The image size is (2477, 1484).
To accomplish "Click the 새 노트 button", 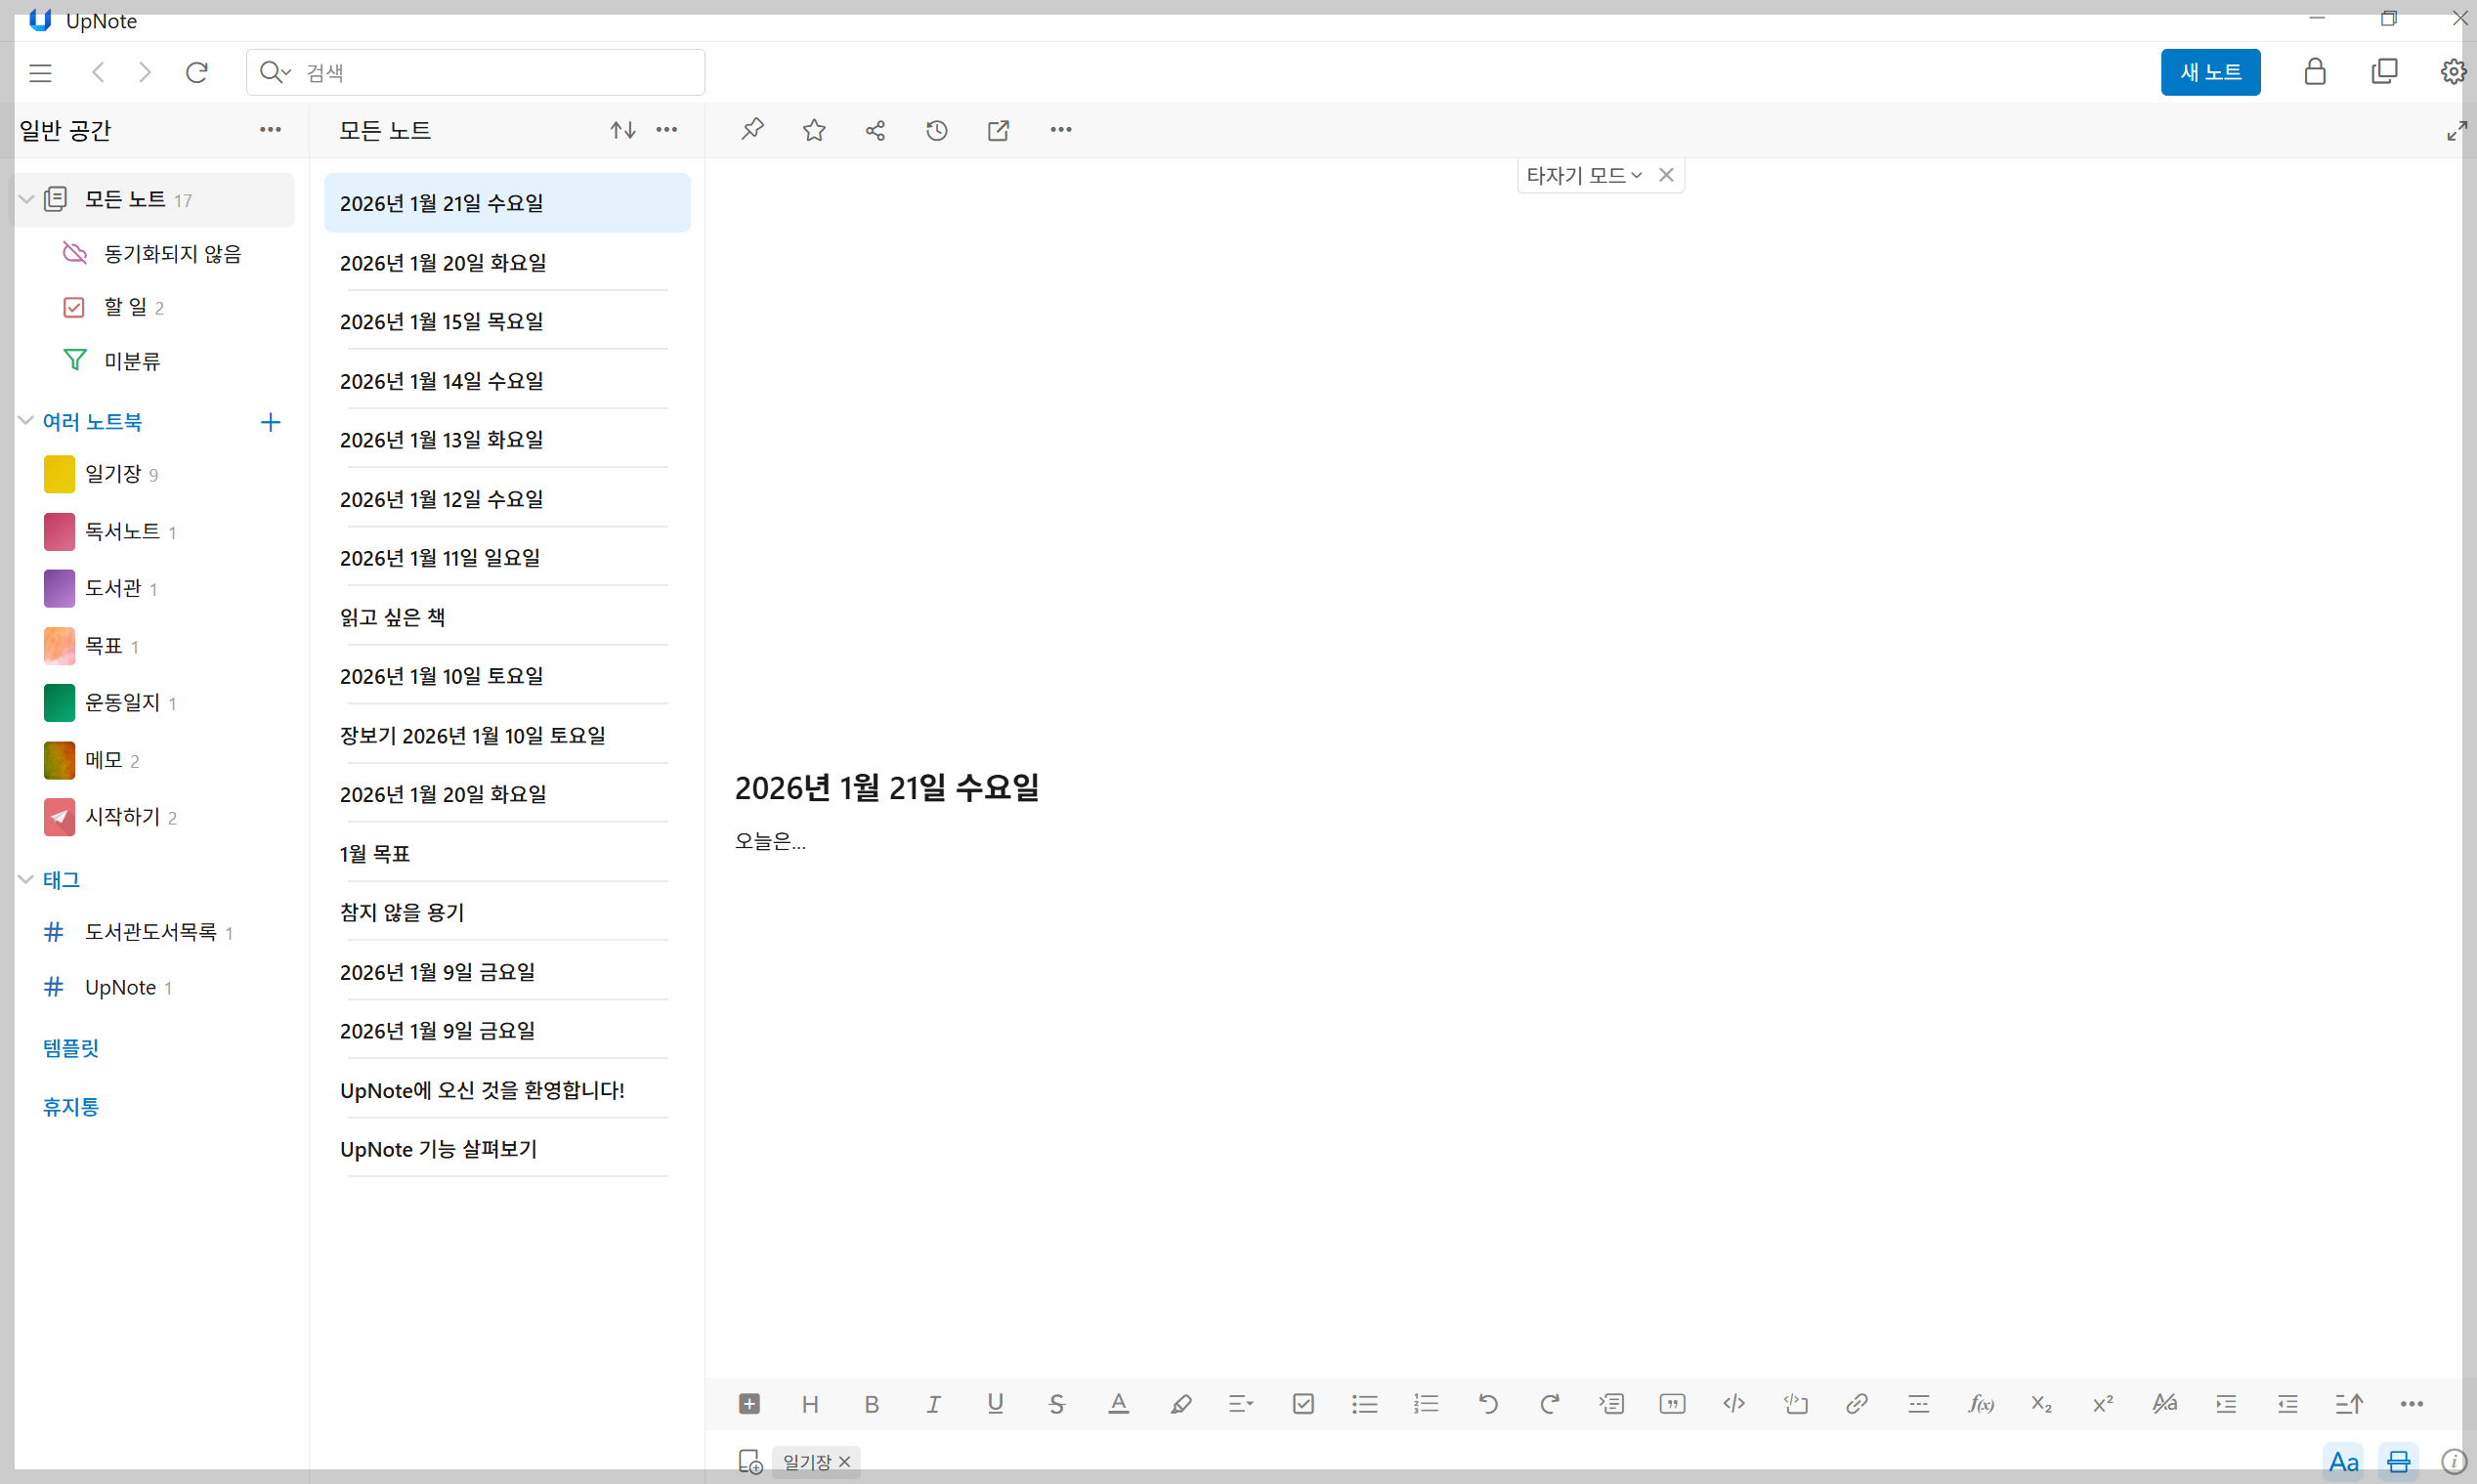I will click(2209, 72).
